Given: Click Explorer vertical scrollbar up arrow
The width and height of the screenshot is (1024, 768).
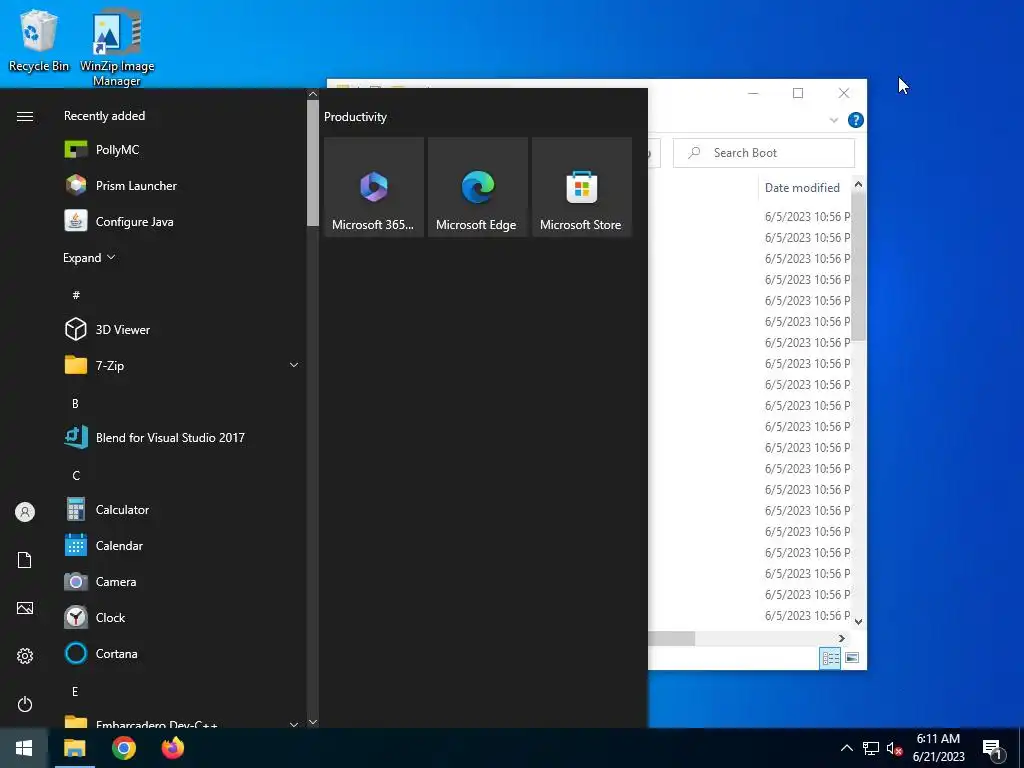Looking at the screenshot, I should [858, 185].
